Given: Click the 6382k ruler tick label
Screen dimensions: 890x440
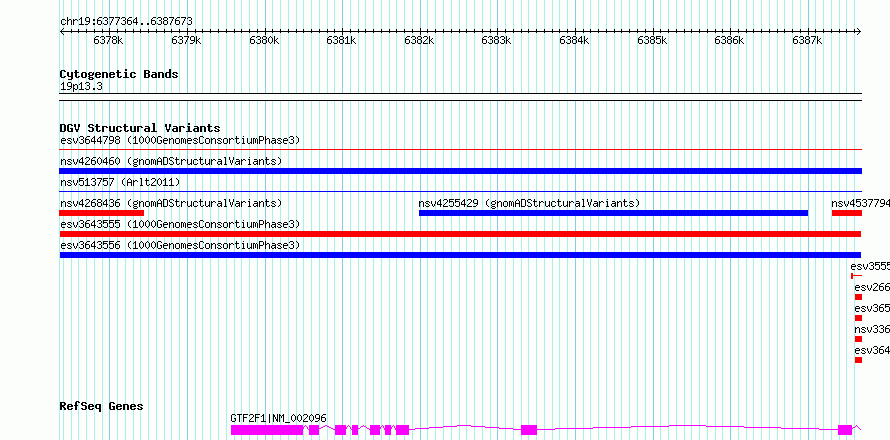Looking at the screenshot, I should click(419, 41).
